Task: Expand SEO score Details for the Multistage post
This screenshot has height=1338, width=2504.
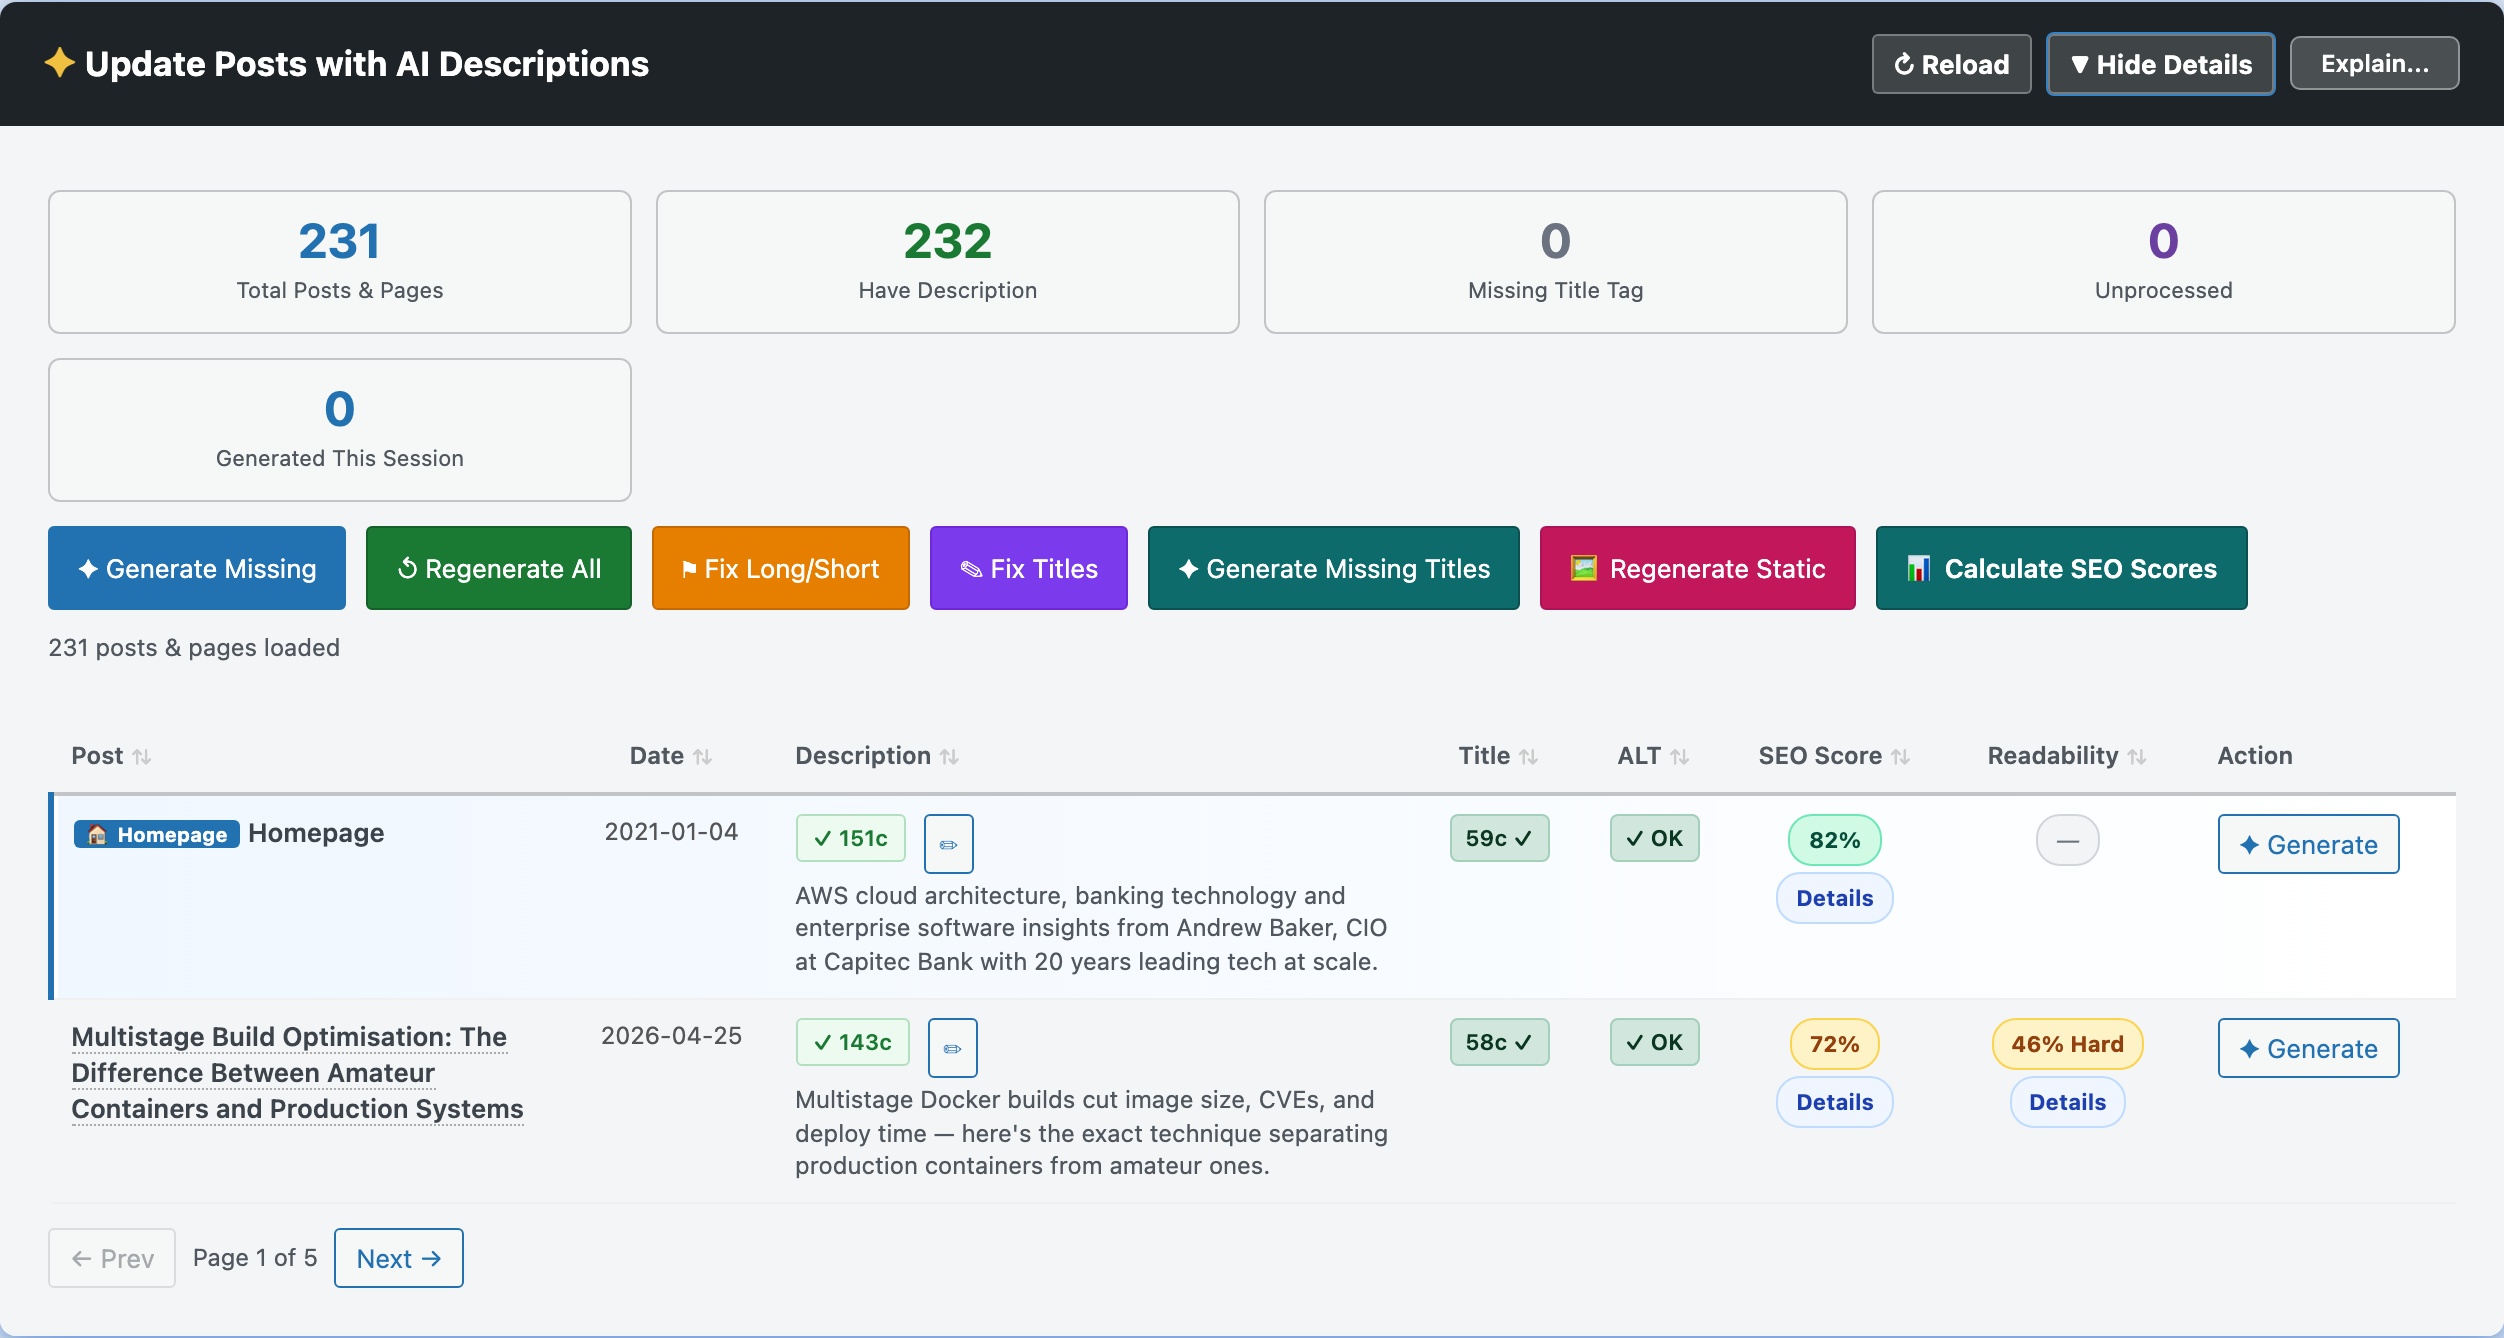Action: click(1834, 1102)
